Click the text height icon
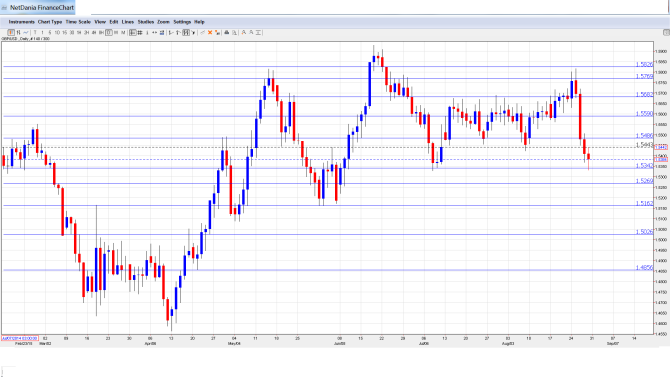 (259, 32)
